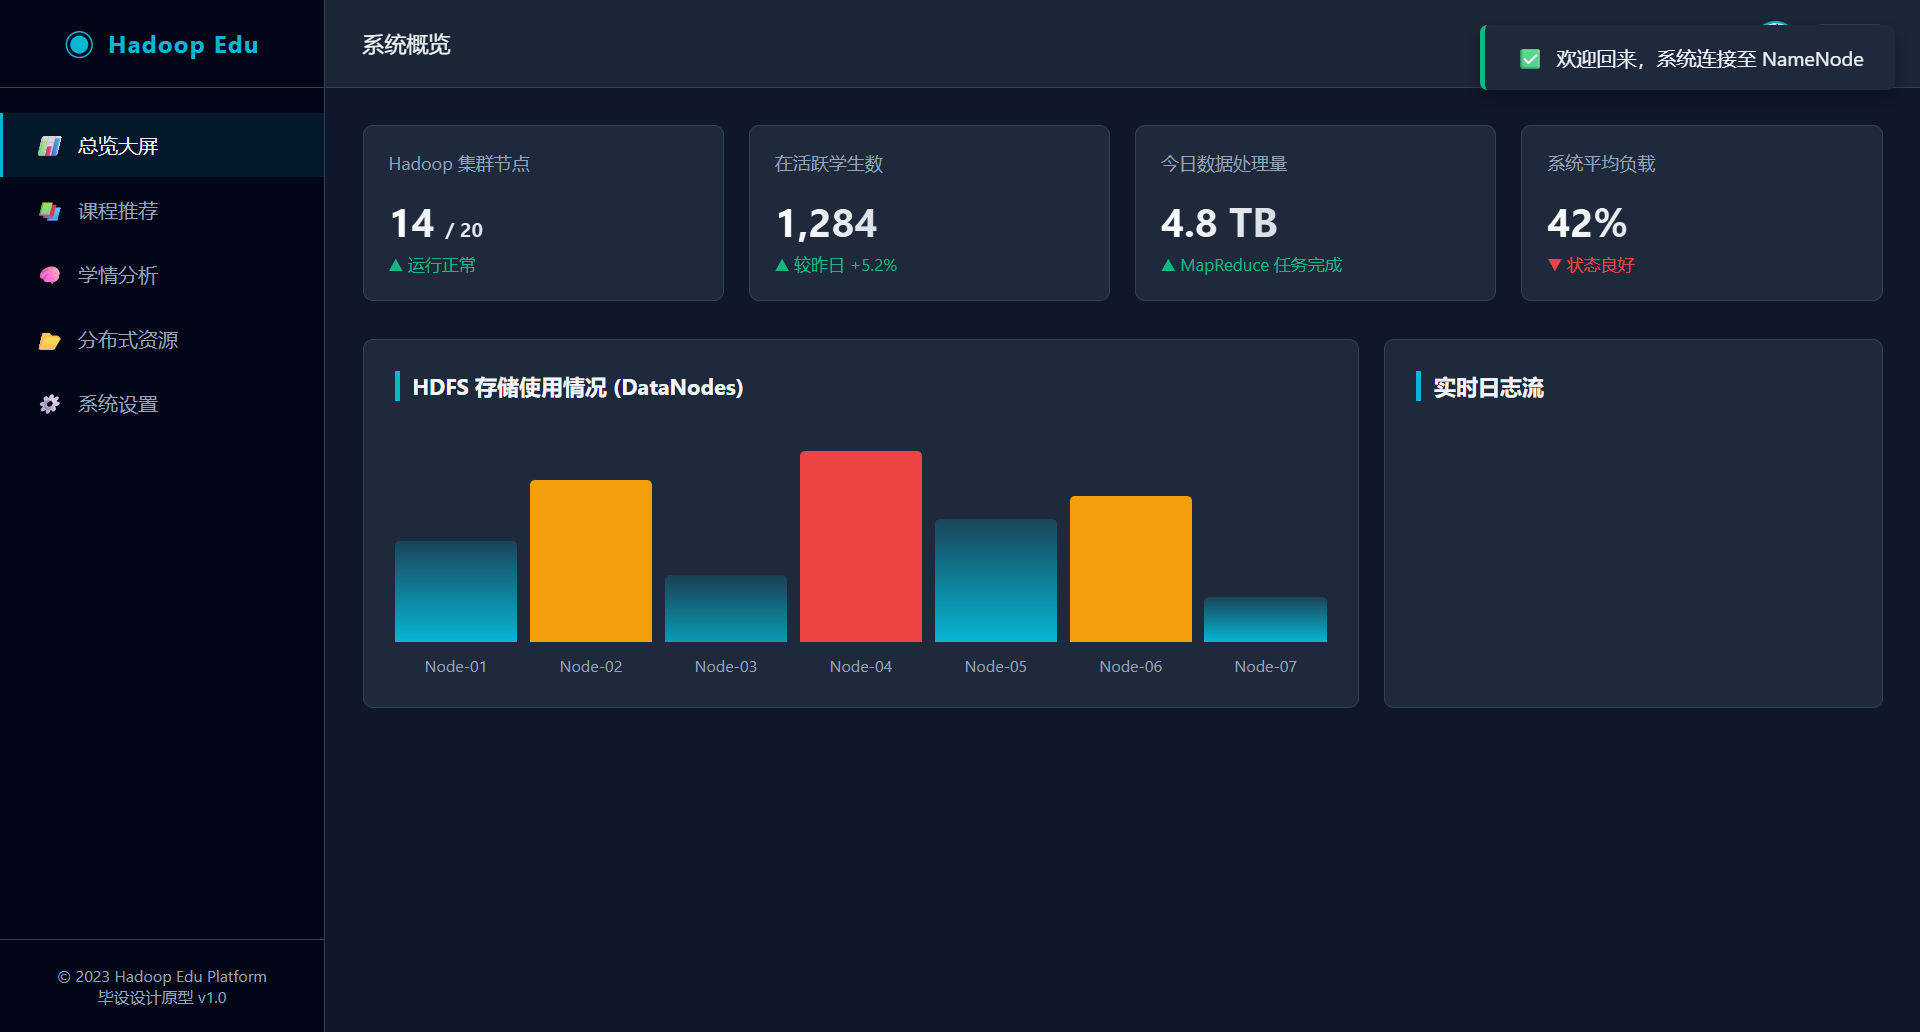
Task: Select the Node-04 red storage bar
Action: point(860,546)
